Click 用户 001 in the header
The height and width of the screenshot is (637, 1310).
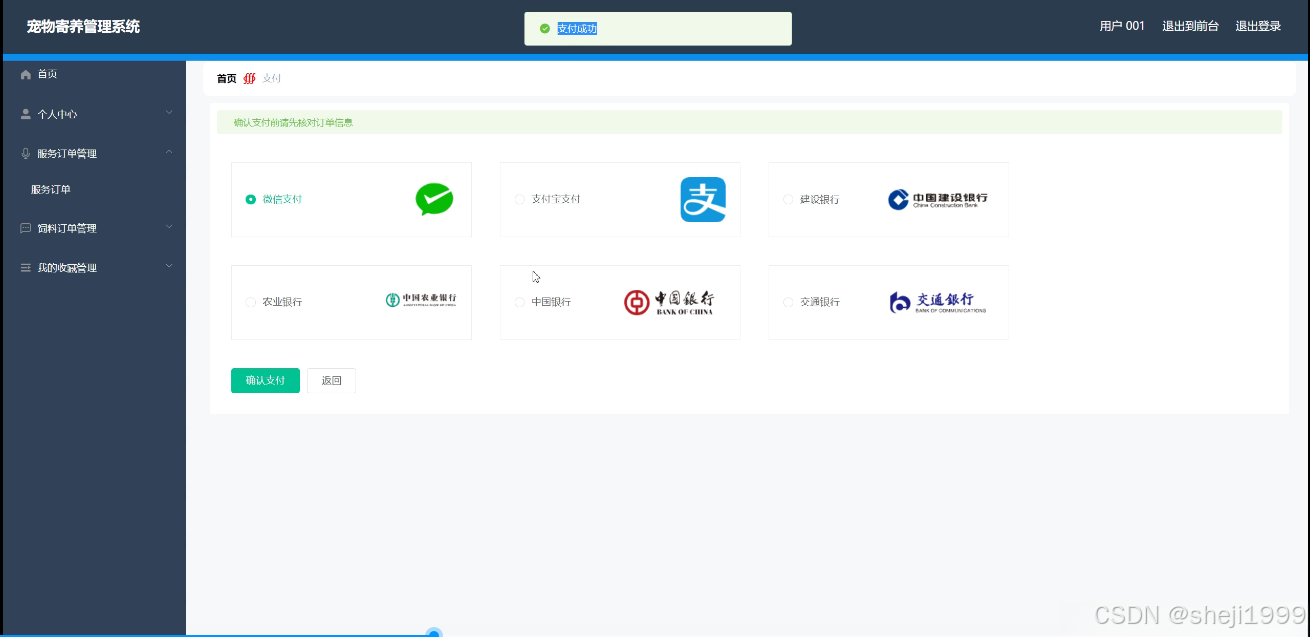1122,26
